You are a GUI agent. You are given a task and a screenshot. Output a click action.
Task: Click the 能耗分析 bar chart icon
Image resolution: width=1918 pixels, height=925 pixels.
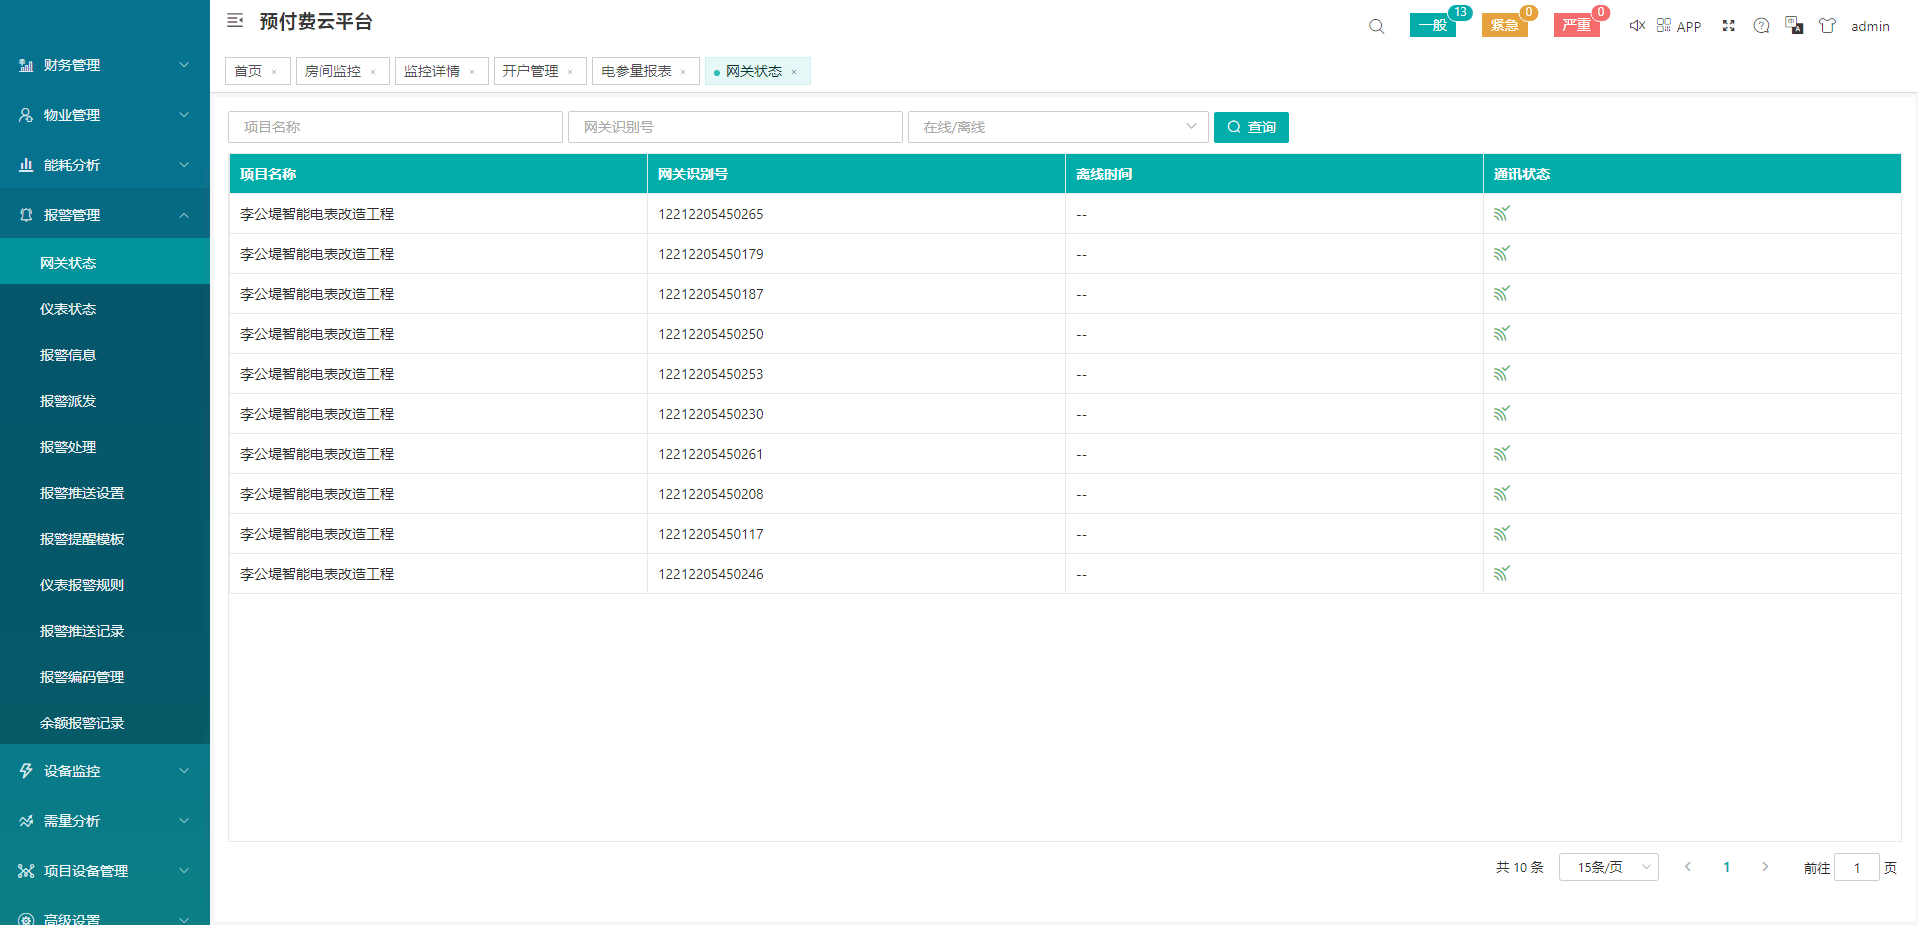tap(26, 165)
